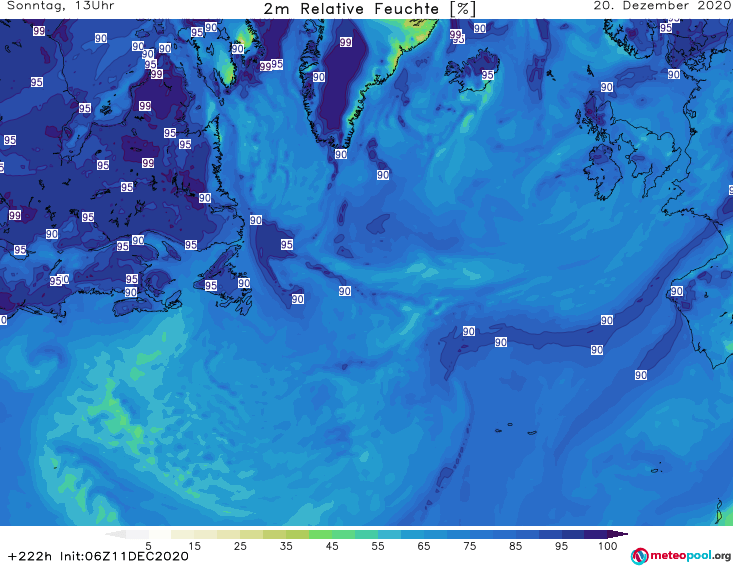
Task: Click the "Init:06Z11DEC2020" model run label
Action: (124, 556)
